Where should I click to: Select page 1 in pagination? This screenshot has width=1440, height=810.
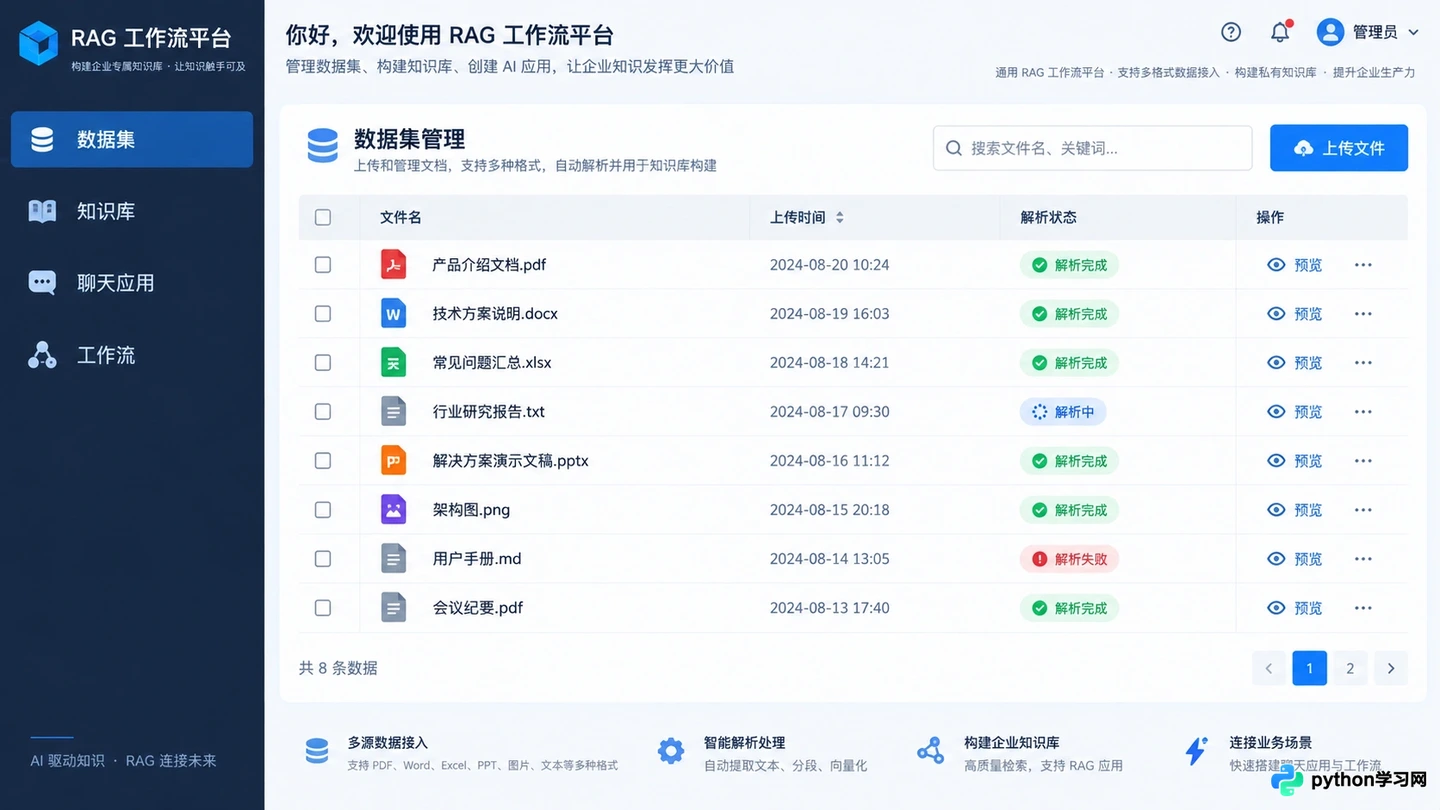1310,668
